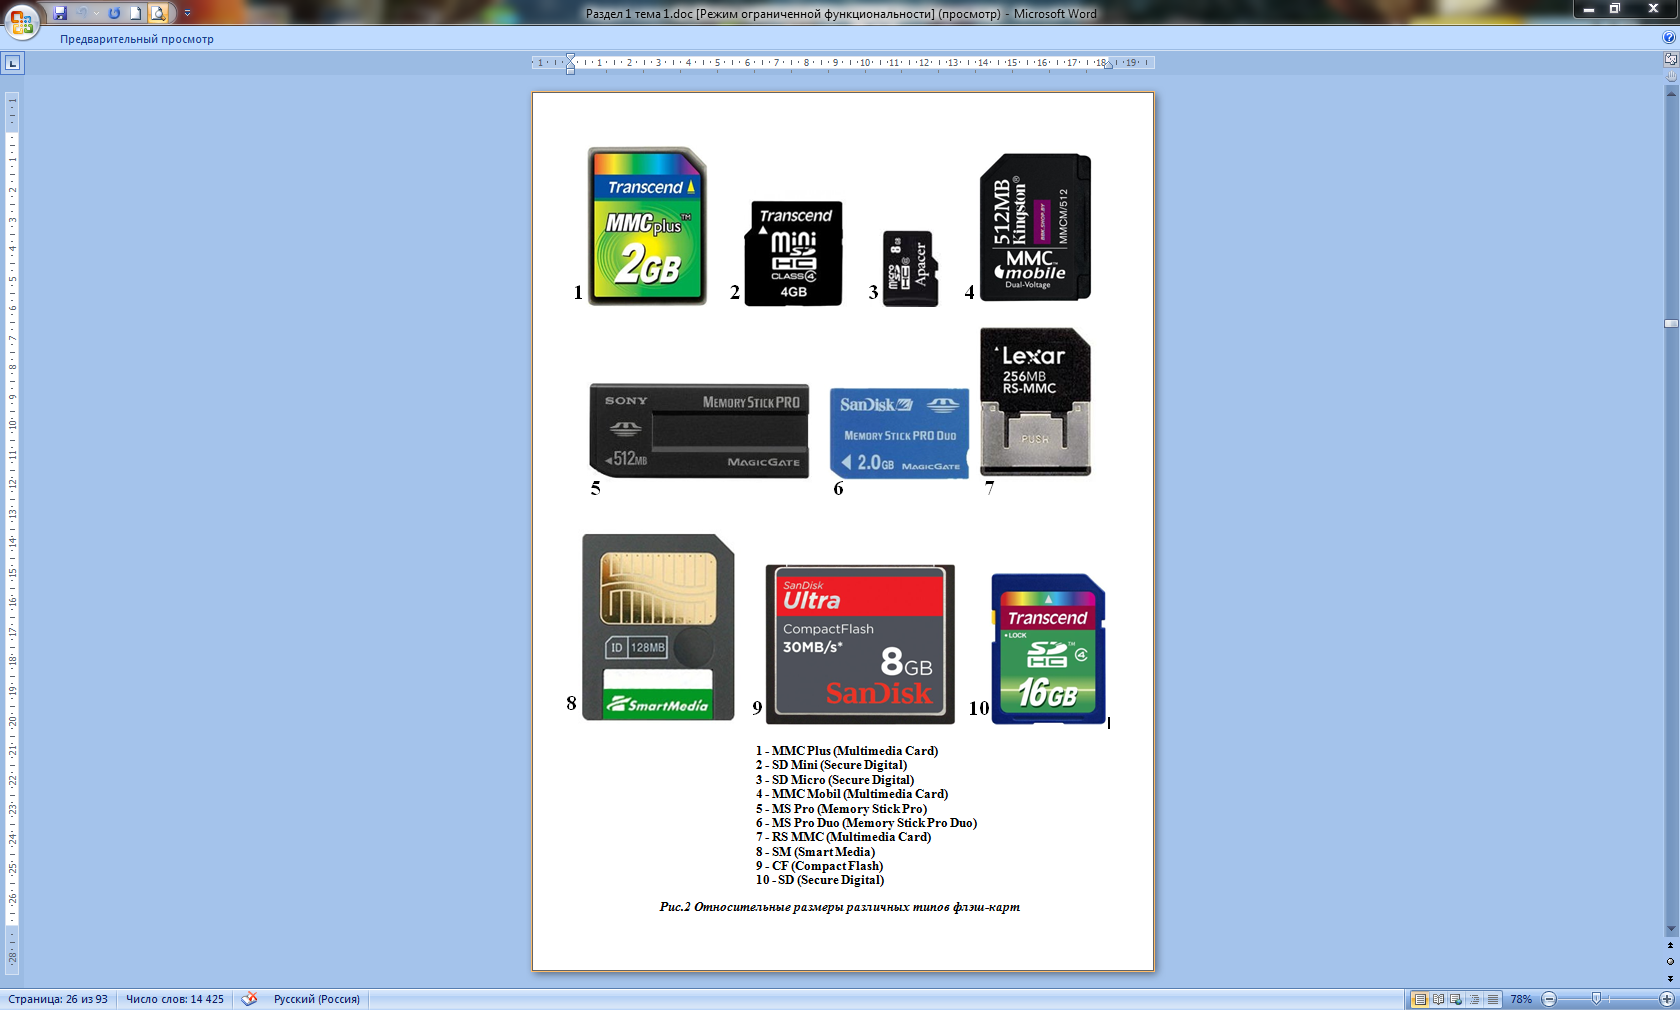Click the Lexar 256MB RS-MMC image

tap(1035, 401)
